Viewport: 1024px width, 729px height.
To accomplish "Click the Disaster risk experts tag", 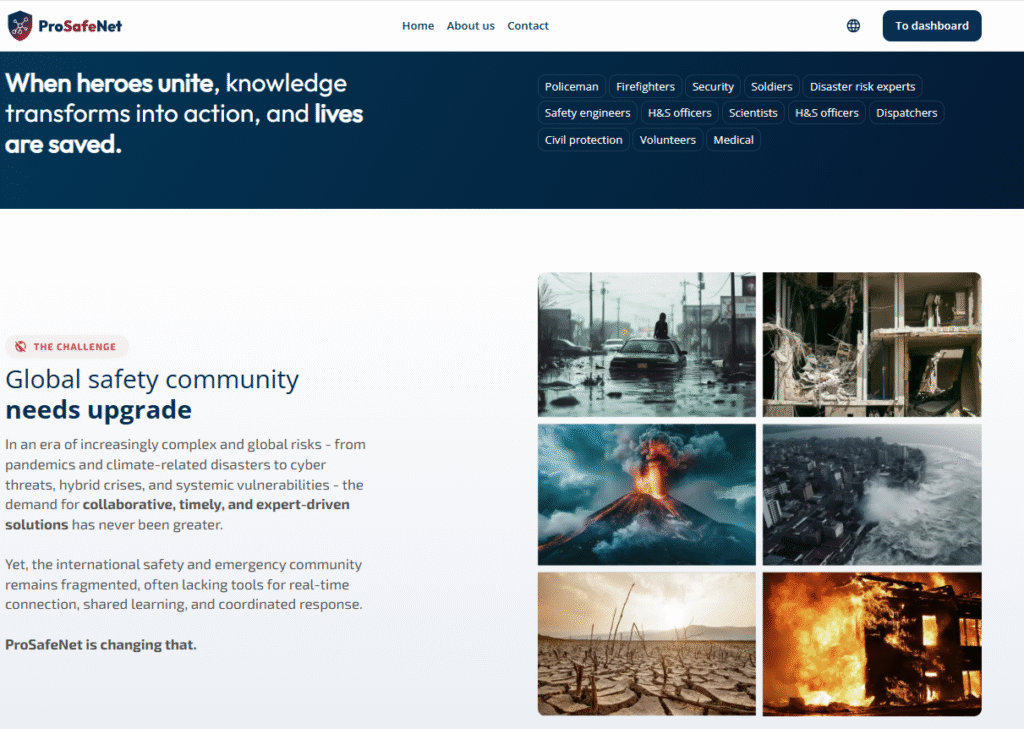I will click(862, 87).
